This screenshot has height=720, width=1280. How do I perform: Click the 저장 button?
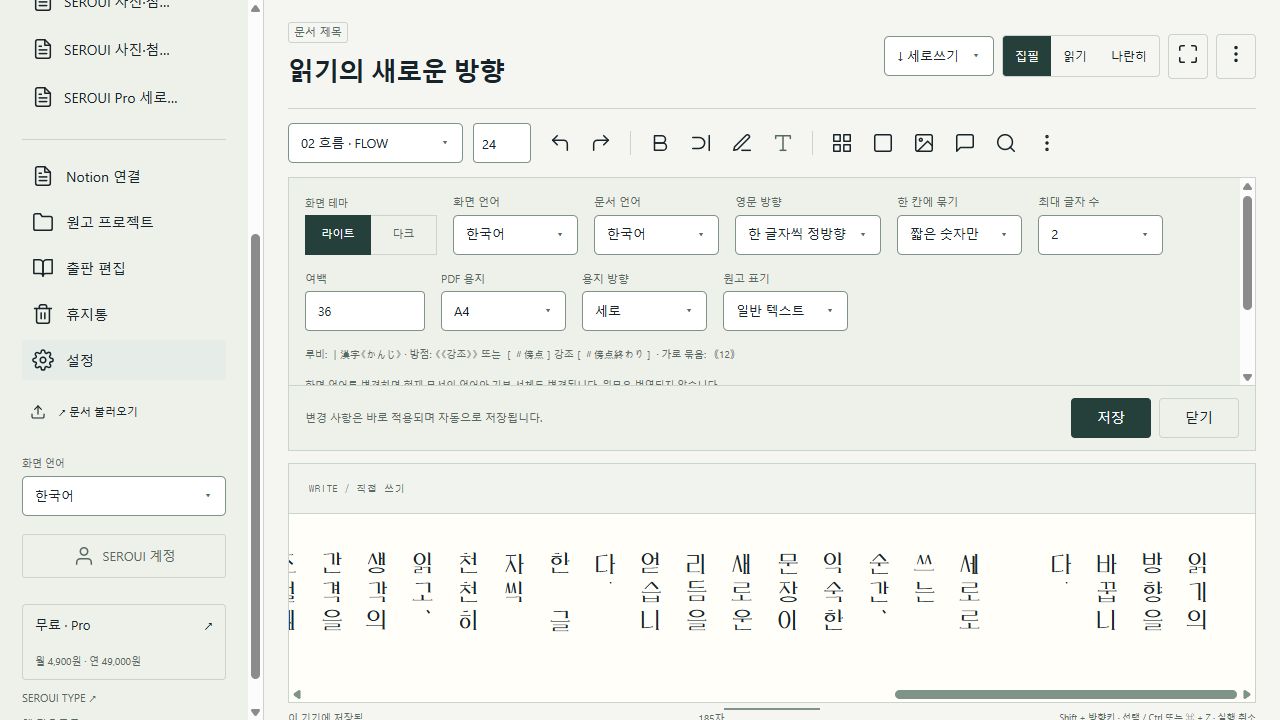1111,418
